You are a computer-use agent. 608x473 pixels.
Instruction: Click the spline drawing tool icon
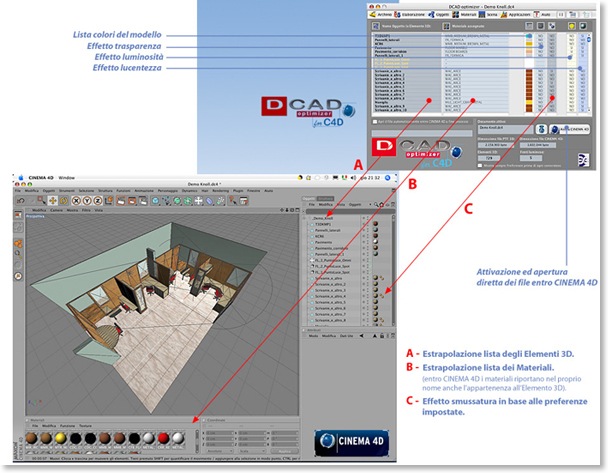tap(166, 201)
